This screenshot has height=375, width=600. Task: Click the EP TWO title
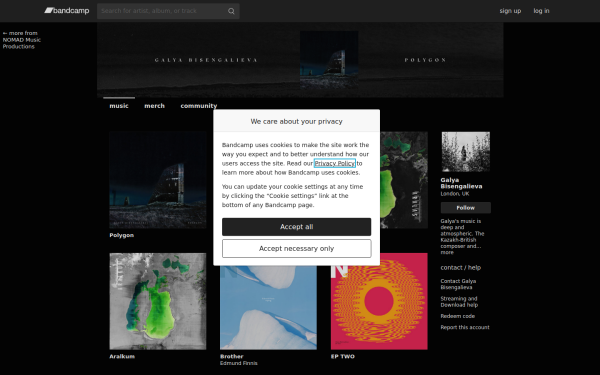[x=343, y=357]
